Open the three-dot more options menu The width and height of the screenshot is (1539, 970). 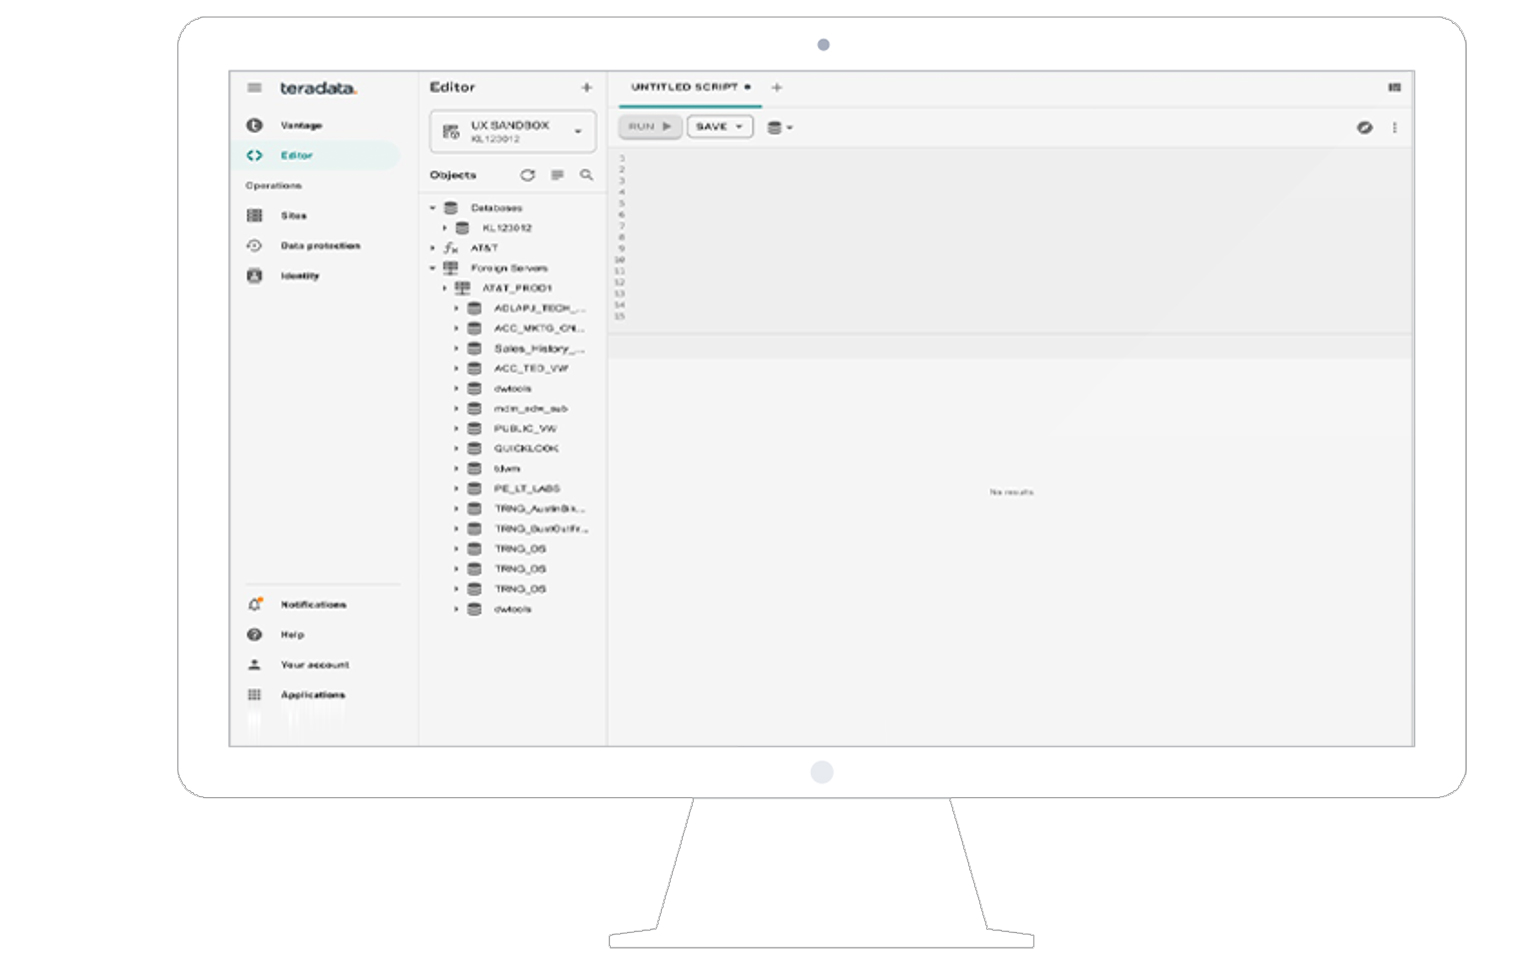pyautogui.click(x=1394, y=128)
